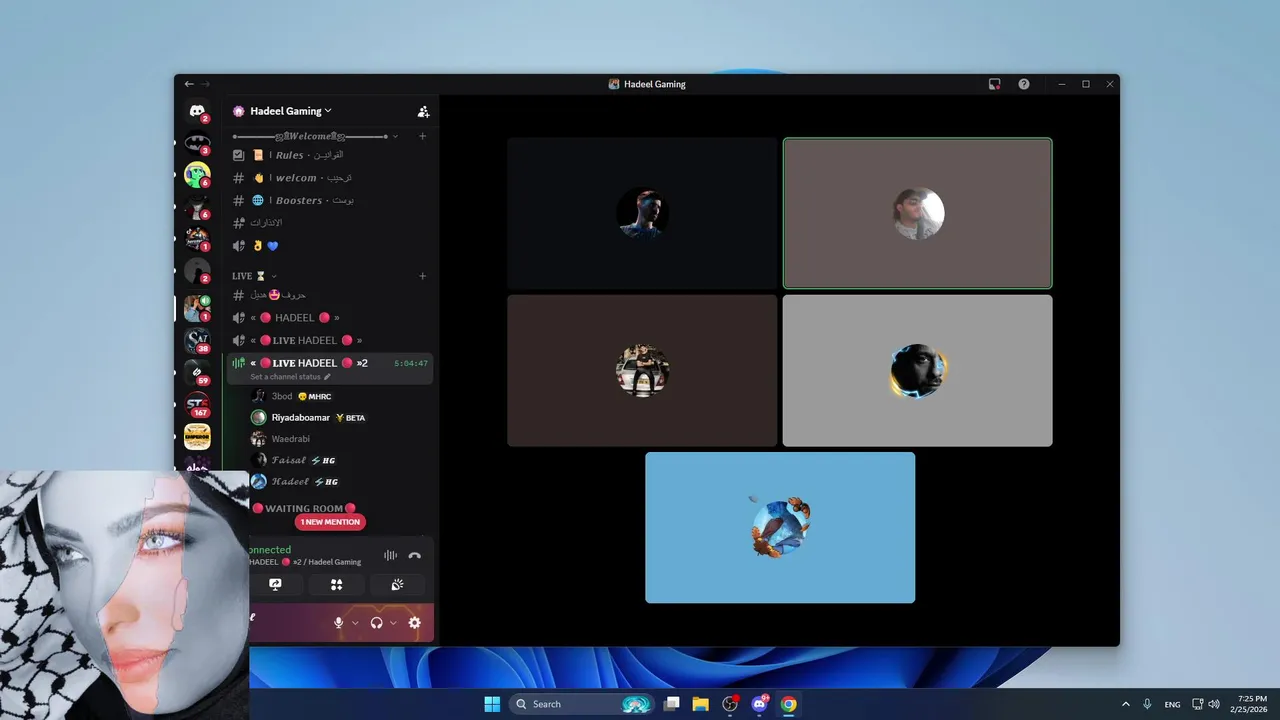This screenshot has height=720, width=1280.
Task: Open the Windows Start menu
Action: coord(492,704)
